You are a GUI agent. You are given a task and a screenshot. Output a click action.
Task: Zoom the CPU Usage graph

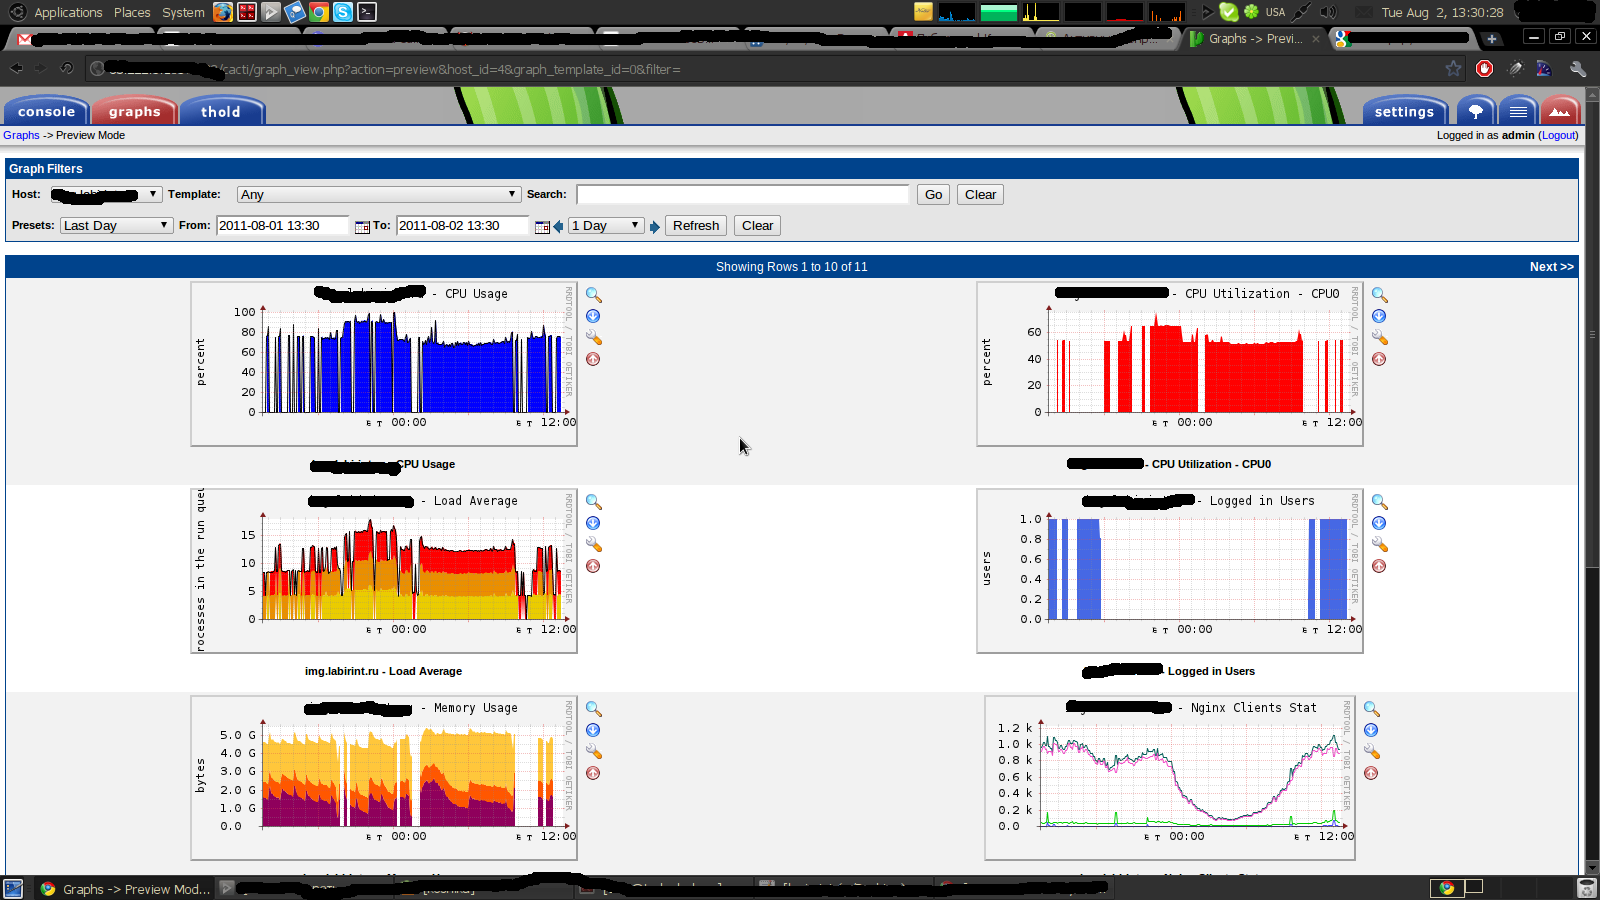[x=594, y=295]
